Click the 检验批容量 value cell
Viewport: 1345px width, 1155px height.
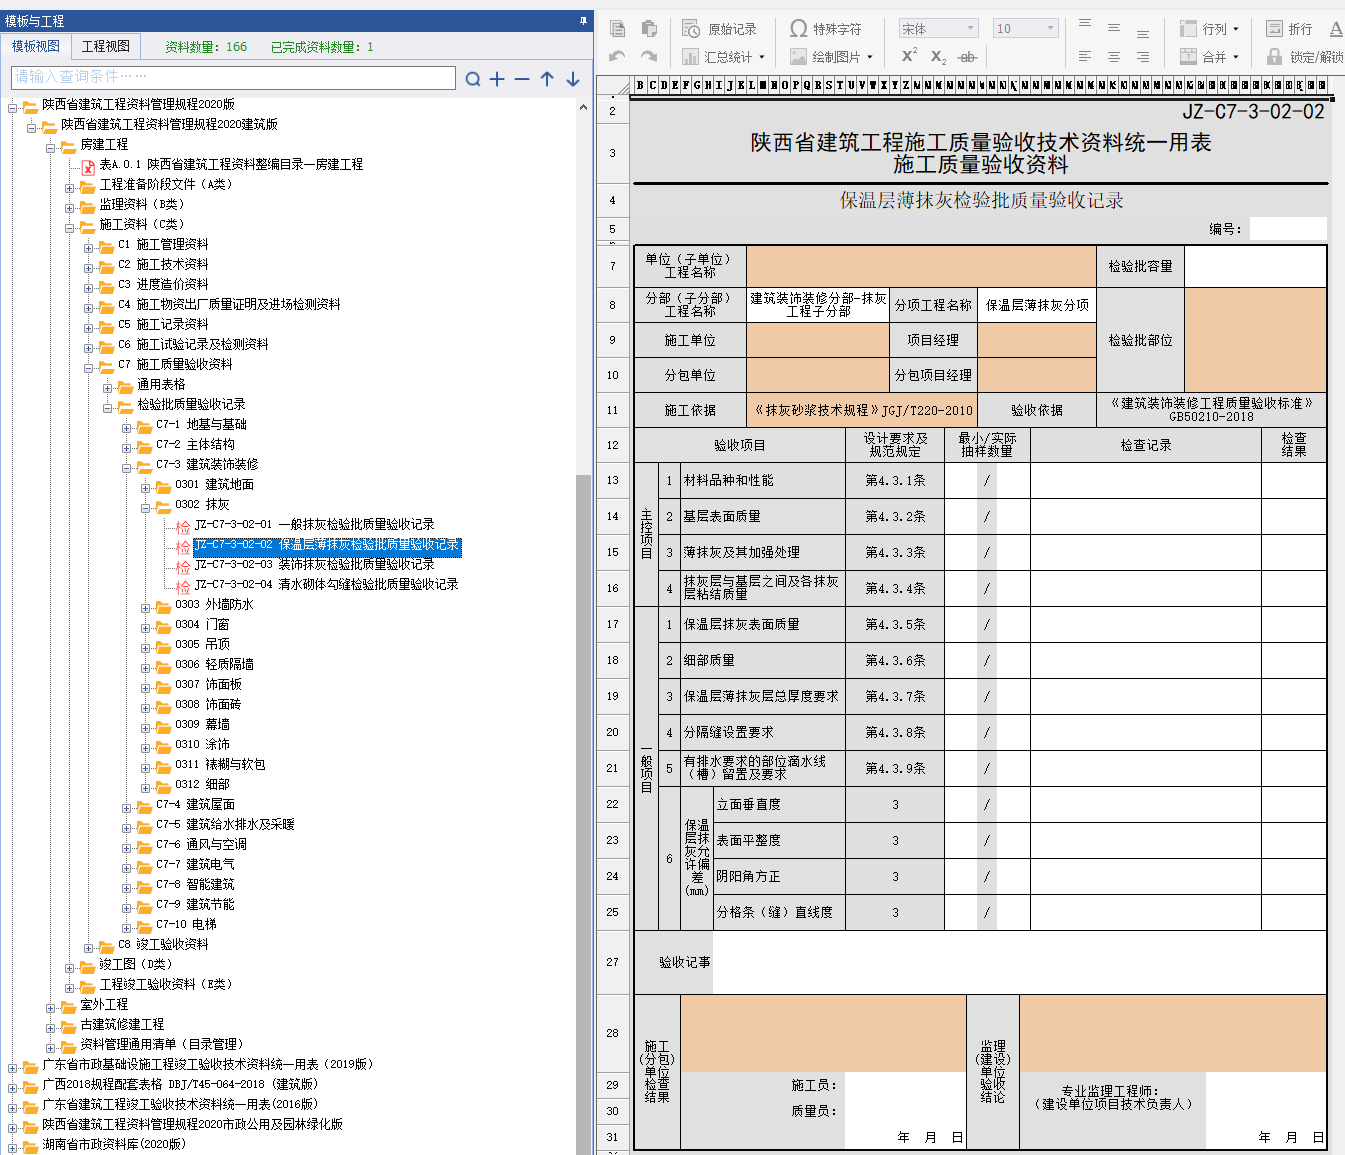1256,266
